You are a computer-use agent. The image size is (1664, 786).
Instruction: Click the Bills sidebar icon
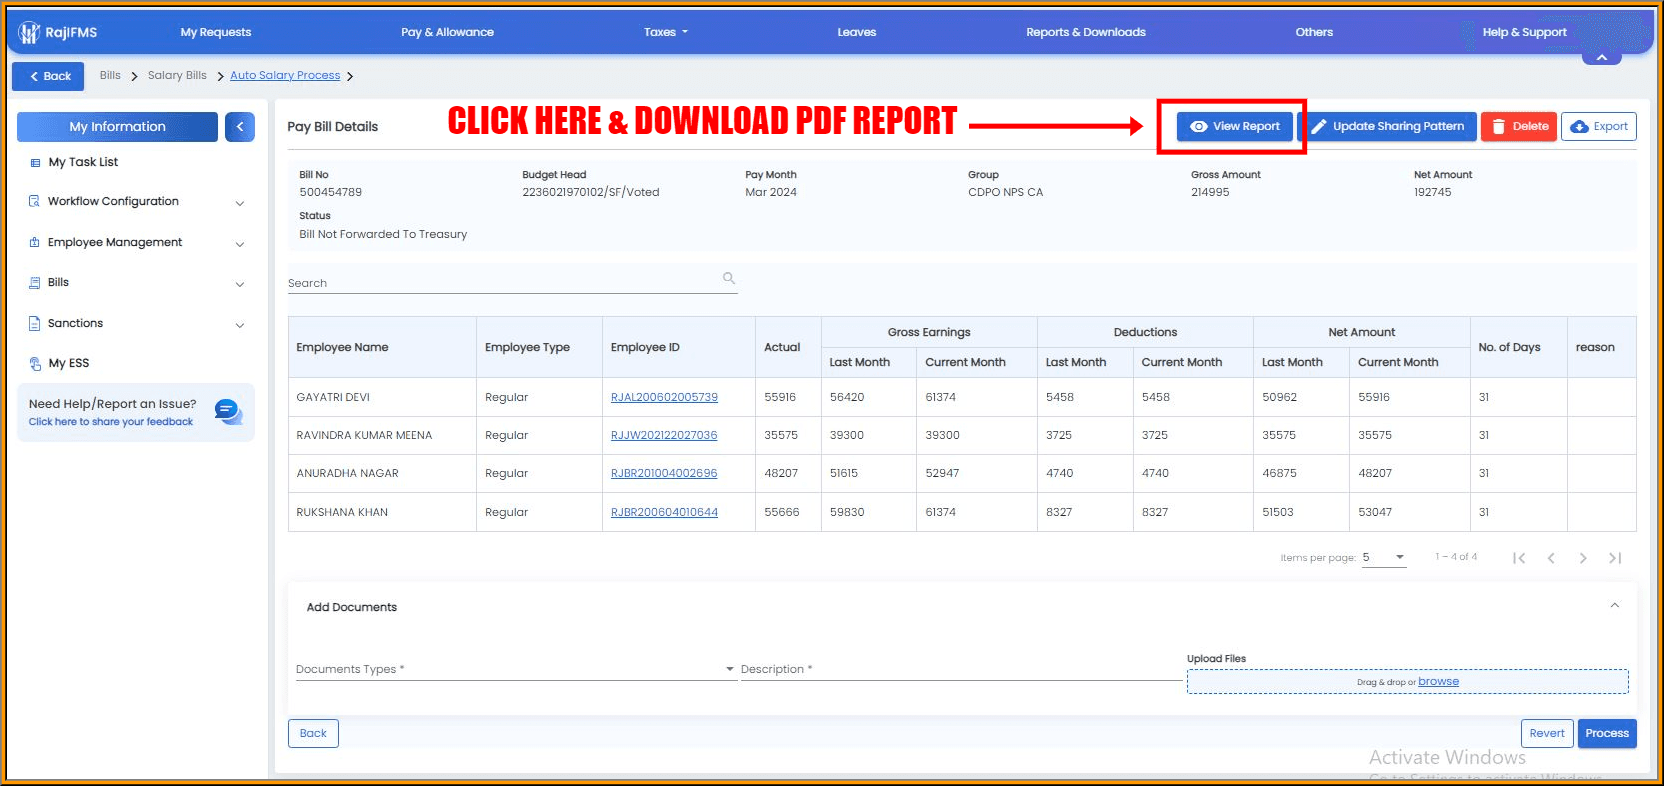pos(35,283)
